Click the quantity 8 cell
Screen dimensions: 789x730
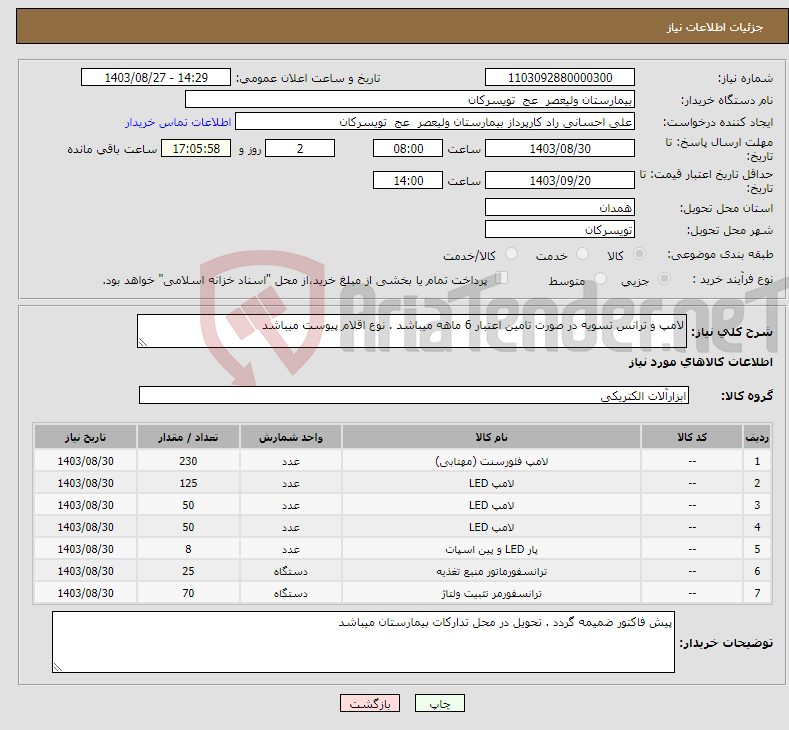[188, 549]
